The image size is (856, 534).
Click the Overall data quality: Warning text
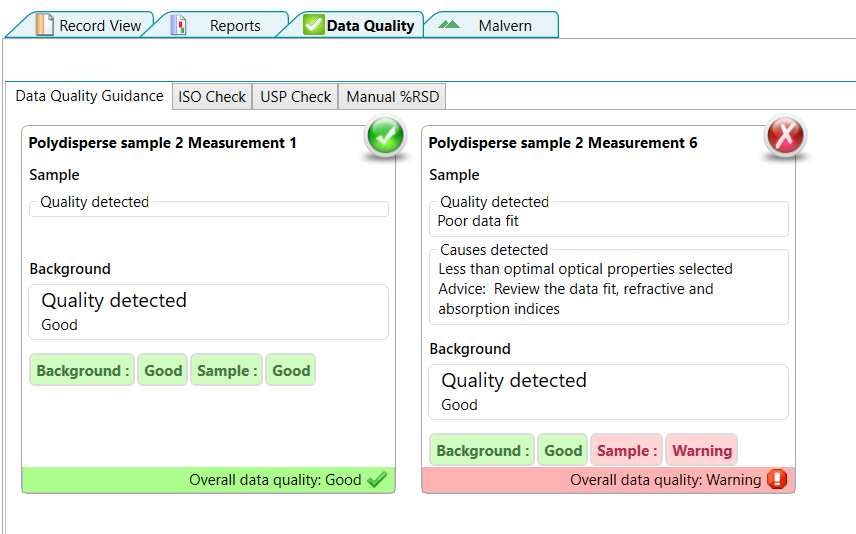click(665, 480)
